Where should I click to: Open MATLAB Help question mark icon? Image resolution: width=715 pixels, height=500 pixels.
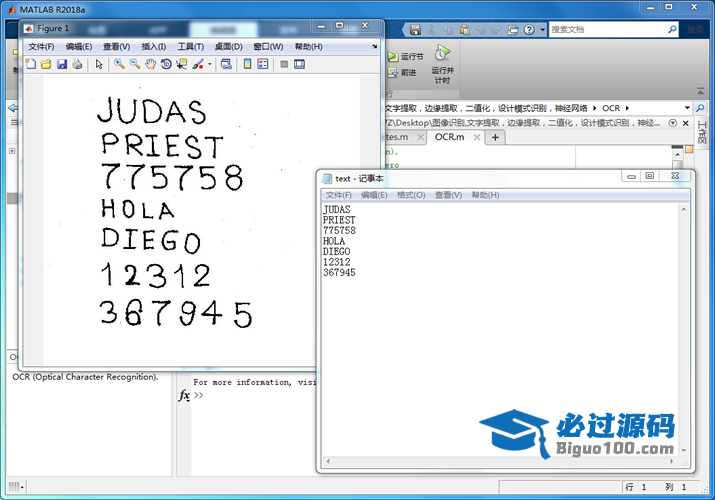tap(529, 30)
